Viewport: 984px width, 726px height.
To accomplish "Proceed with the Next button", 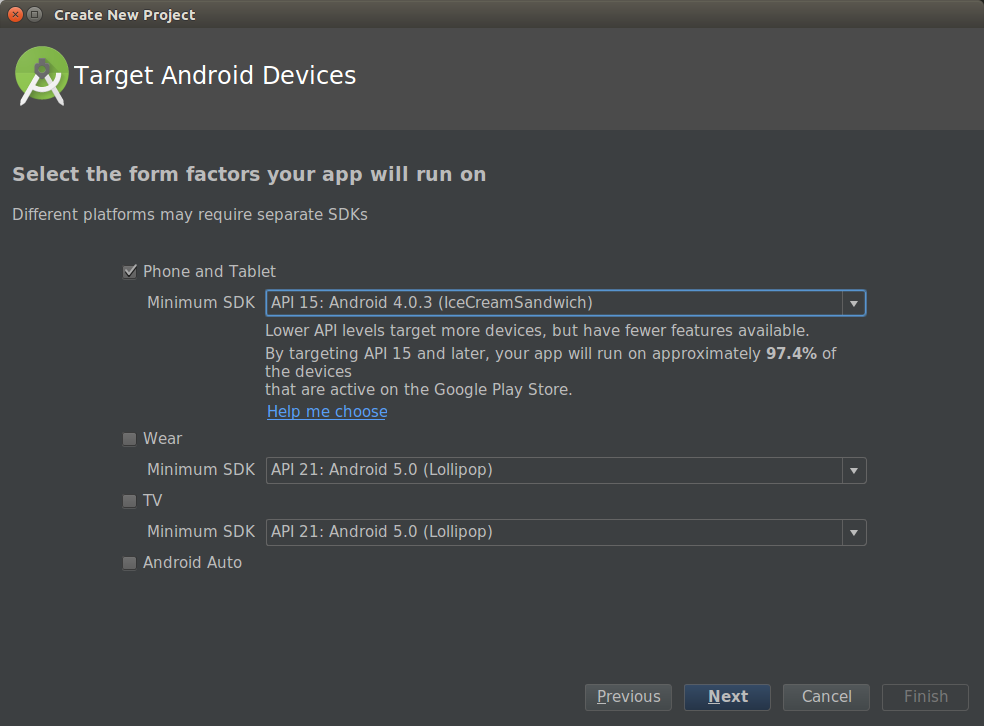I will [727, 697].
